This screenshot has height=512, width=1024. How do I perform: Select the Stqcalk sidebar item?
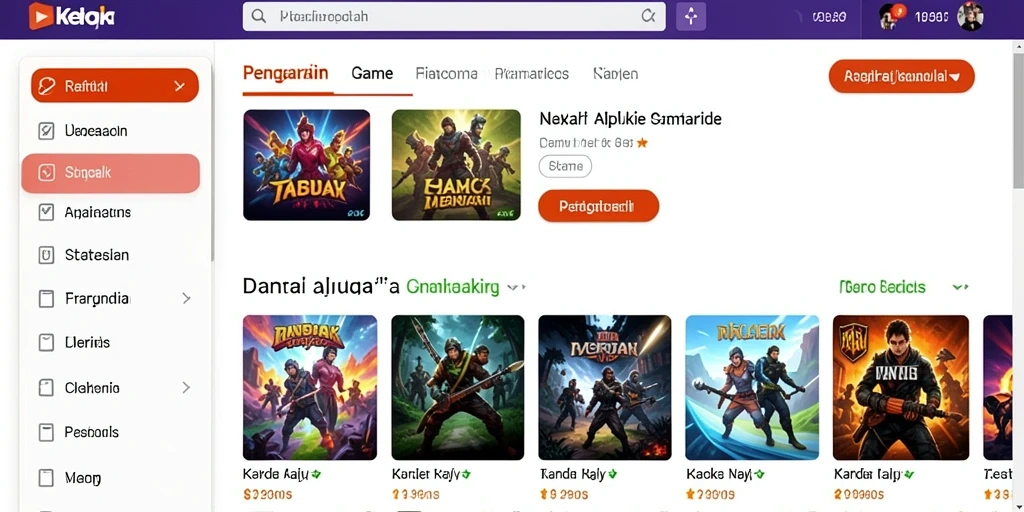coord(110,173)
